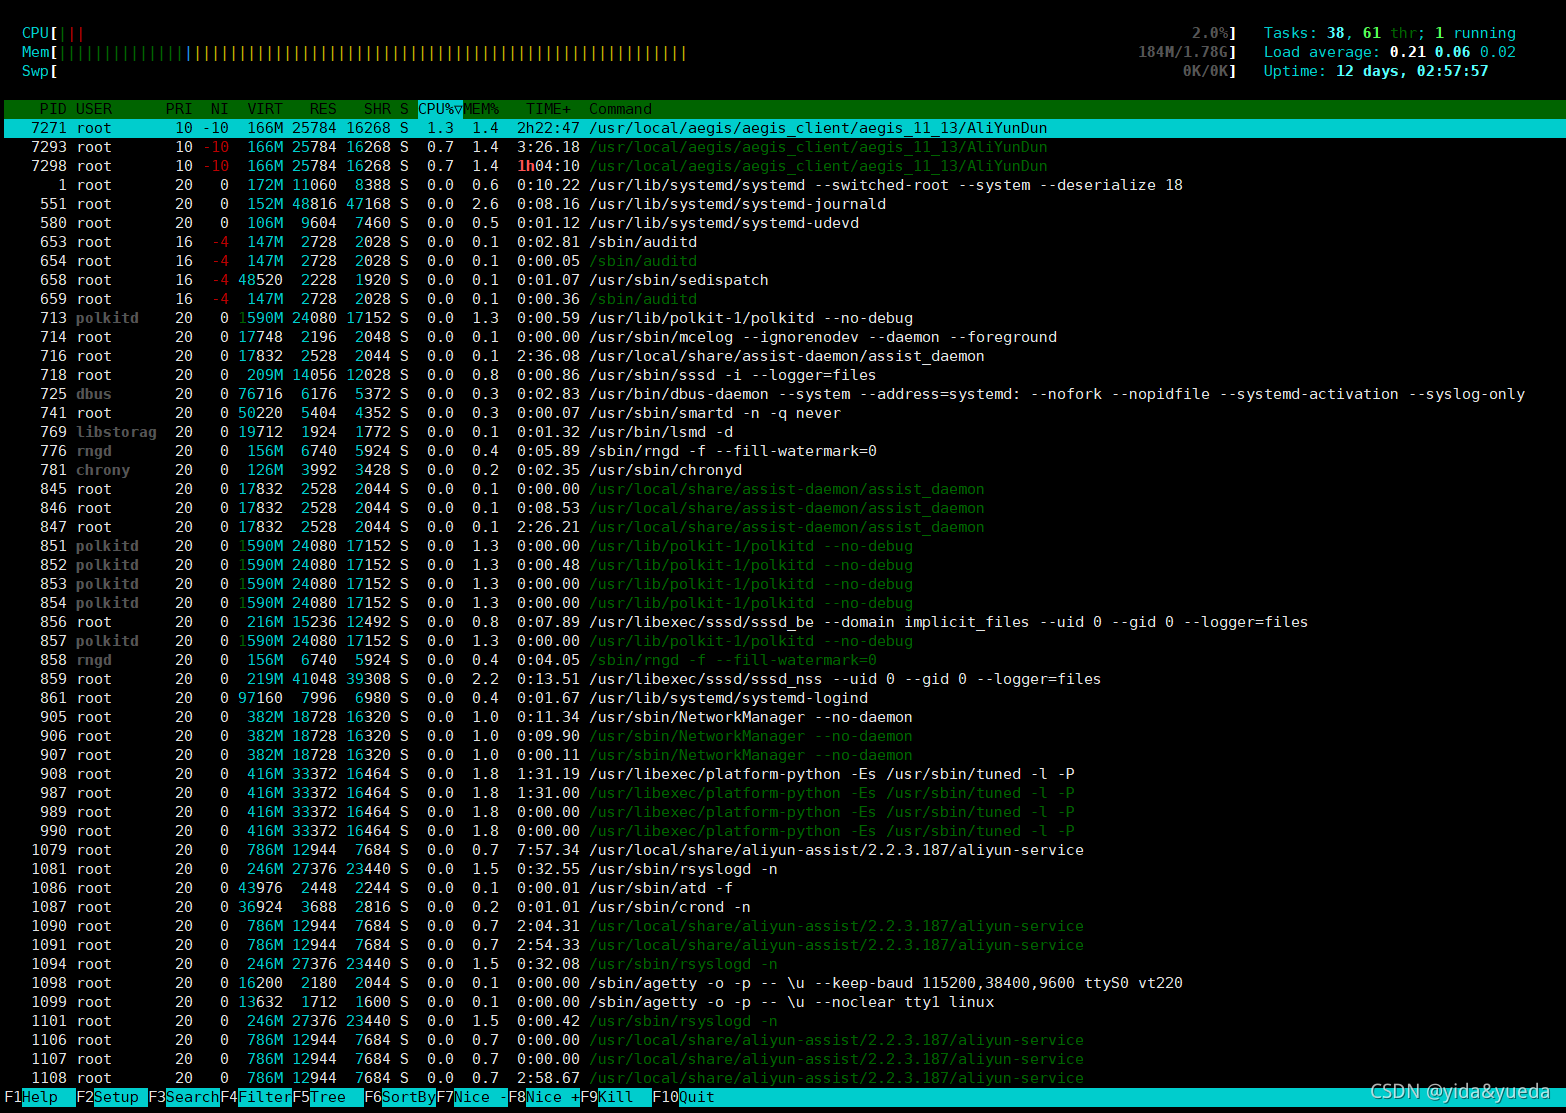
Task: Select the /usr/sbin/atd -f process row
Action: tap(783, 888)
